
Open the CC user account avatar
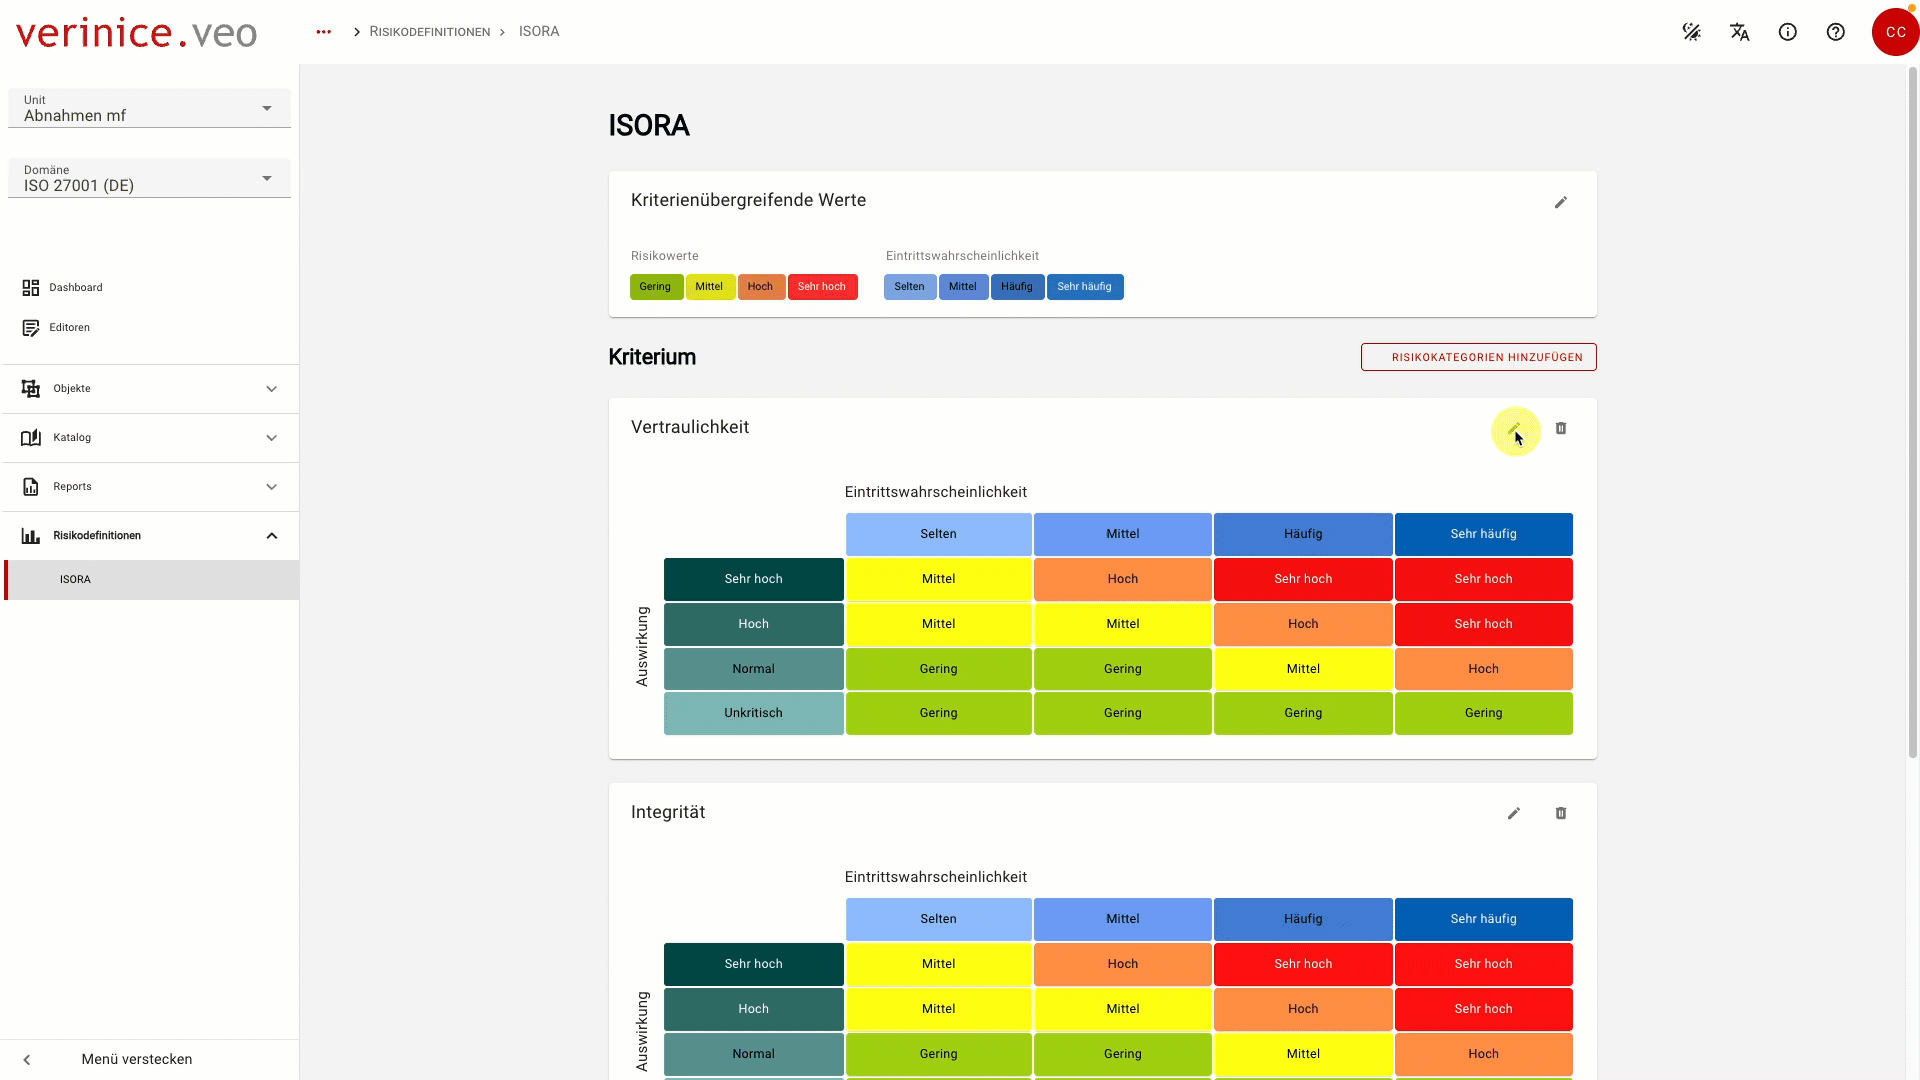[1895, 32]
